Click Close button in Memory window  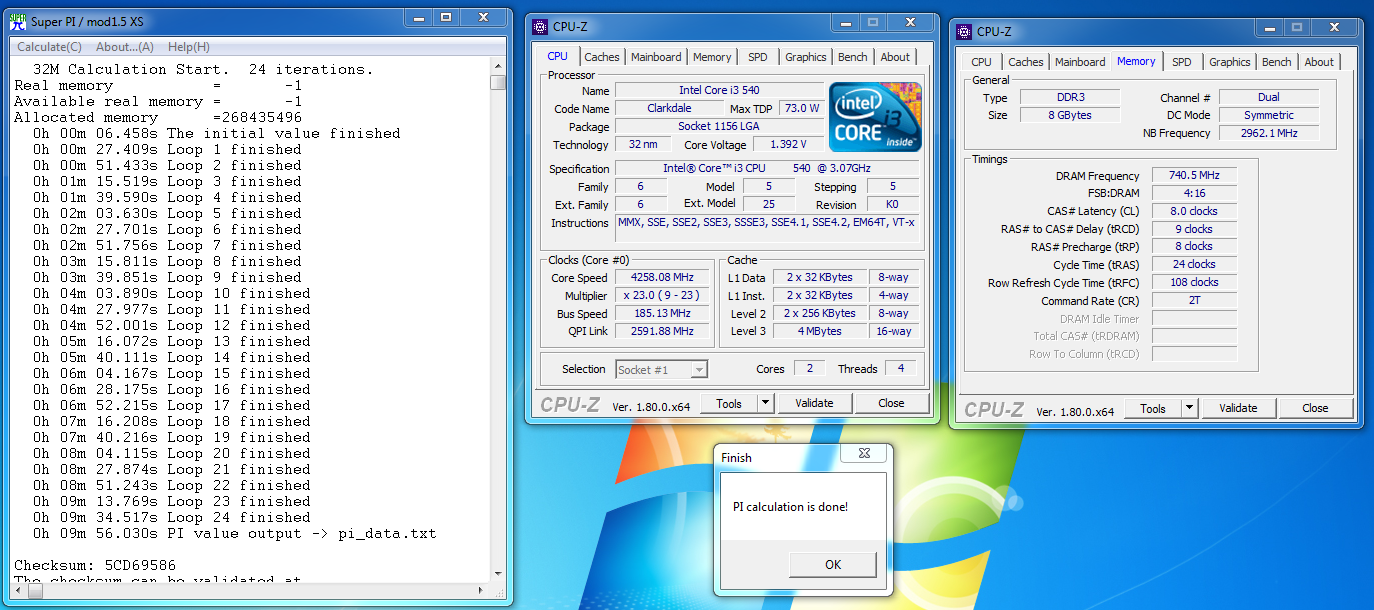click(1315, 408)
